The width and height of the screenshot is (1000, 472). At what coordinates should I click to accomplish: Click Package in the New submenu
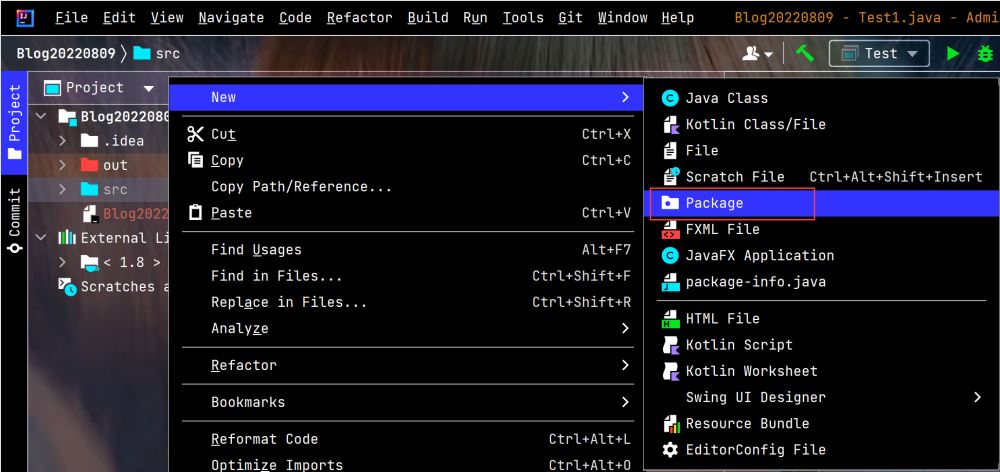tap(714, 203)
